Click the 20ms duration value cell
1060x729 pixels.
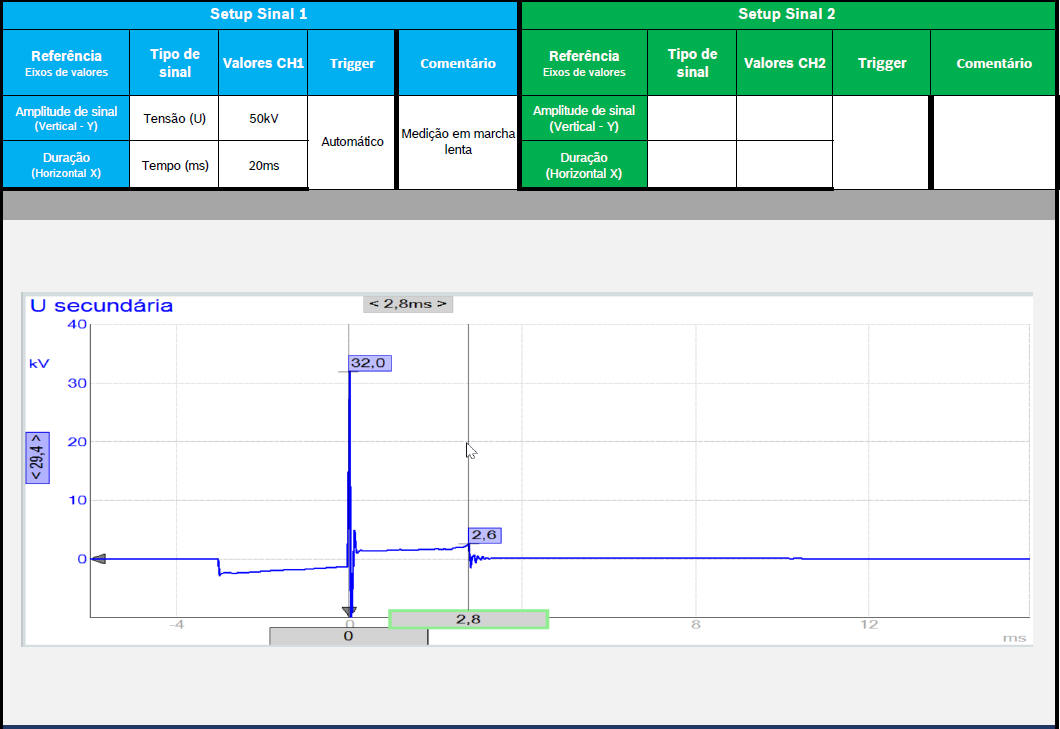tap(263, 165)
